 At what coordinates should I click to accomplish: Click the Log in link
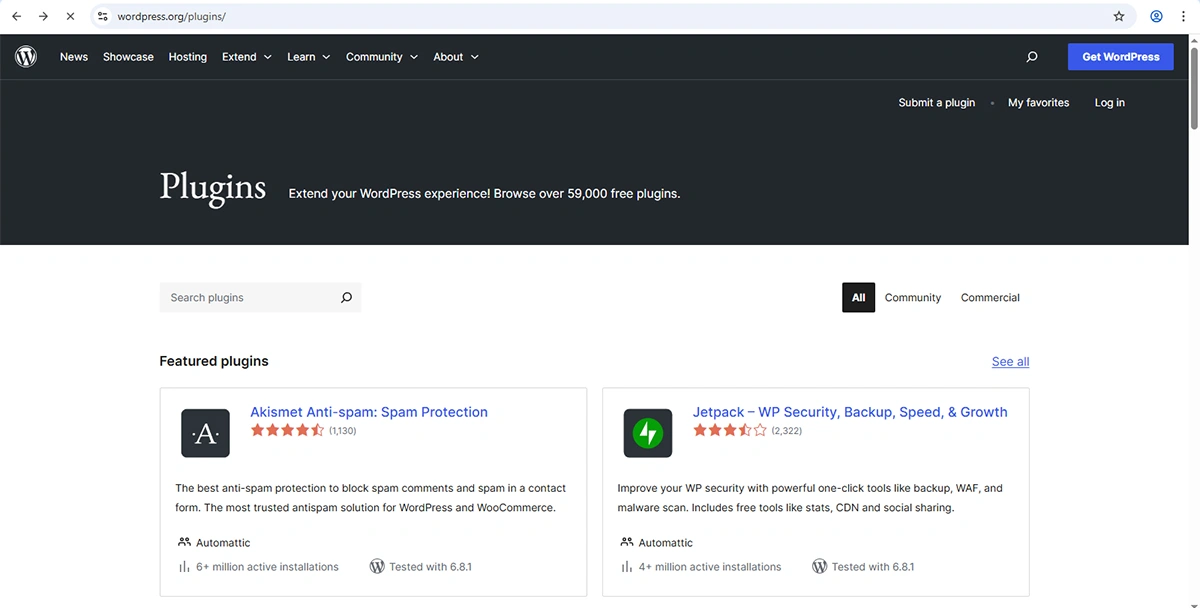(x=1110, y=103)
